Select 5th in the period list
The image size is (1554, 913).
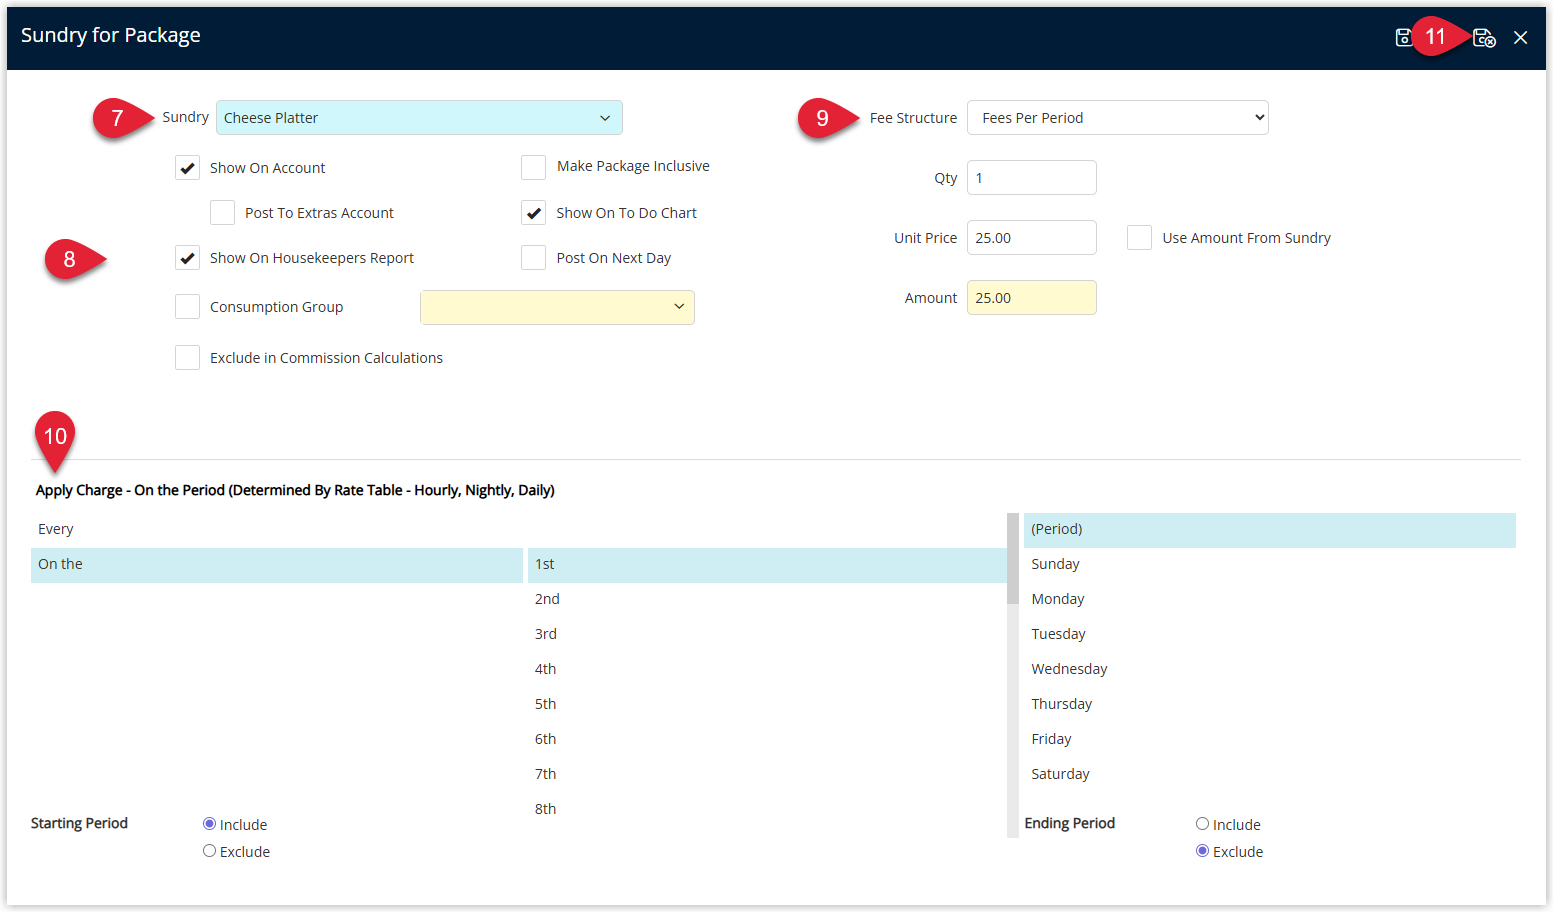767,705
